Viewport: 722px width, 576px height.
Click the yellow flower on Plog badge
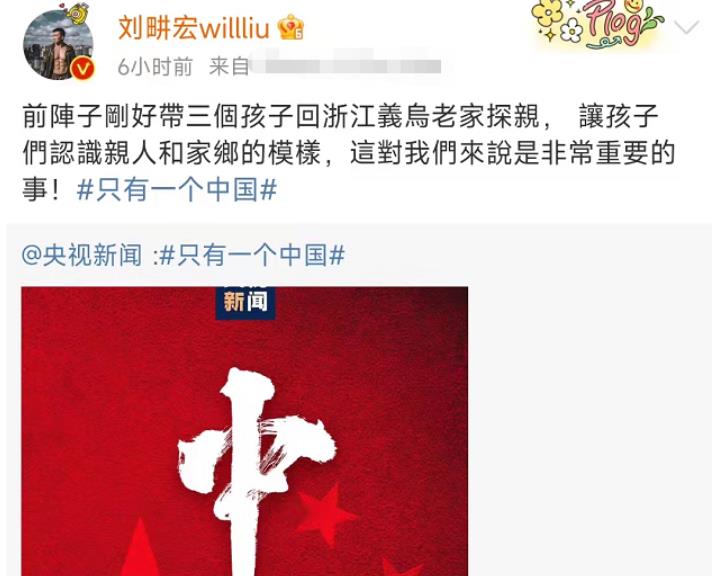(x=547, y=13)
